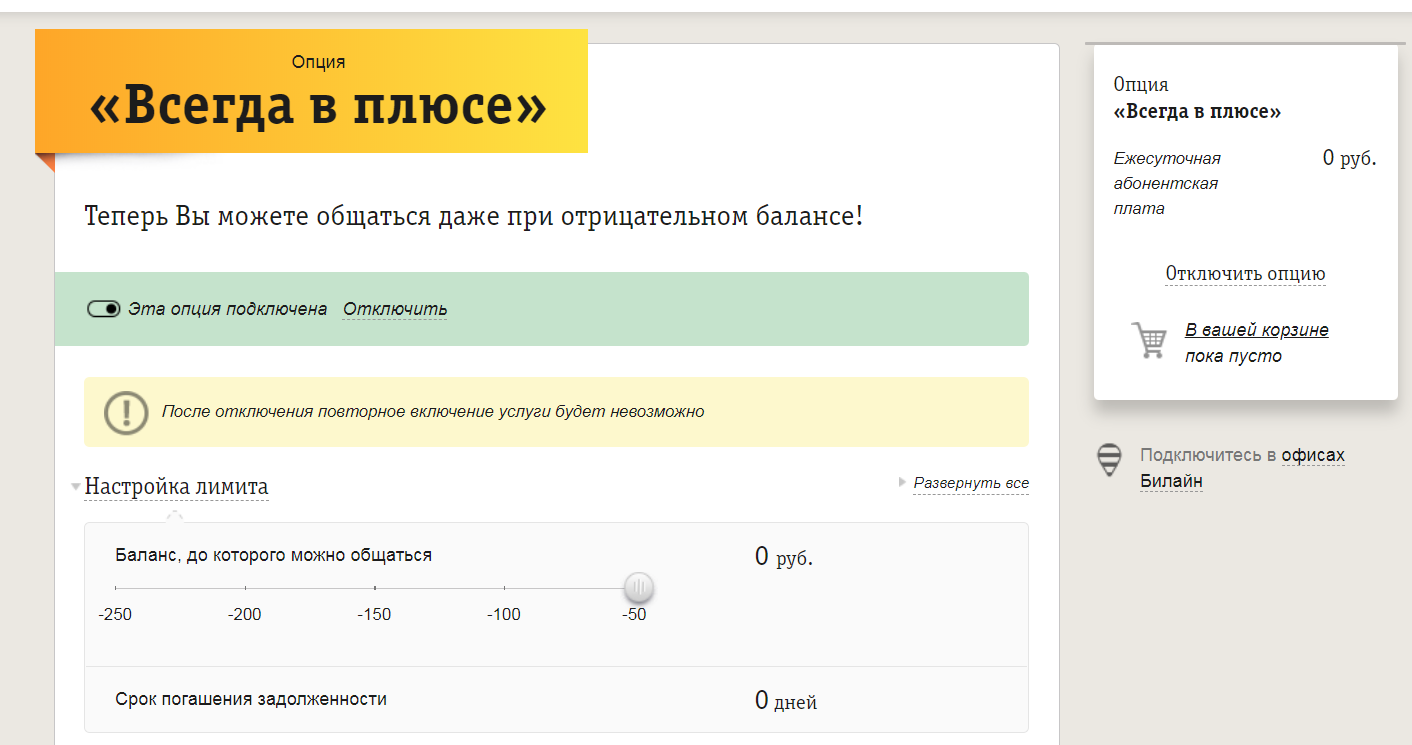Click 'Срок погашения задолженности' row label

point(251,699)
